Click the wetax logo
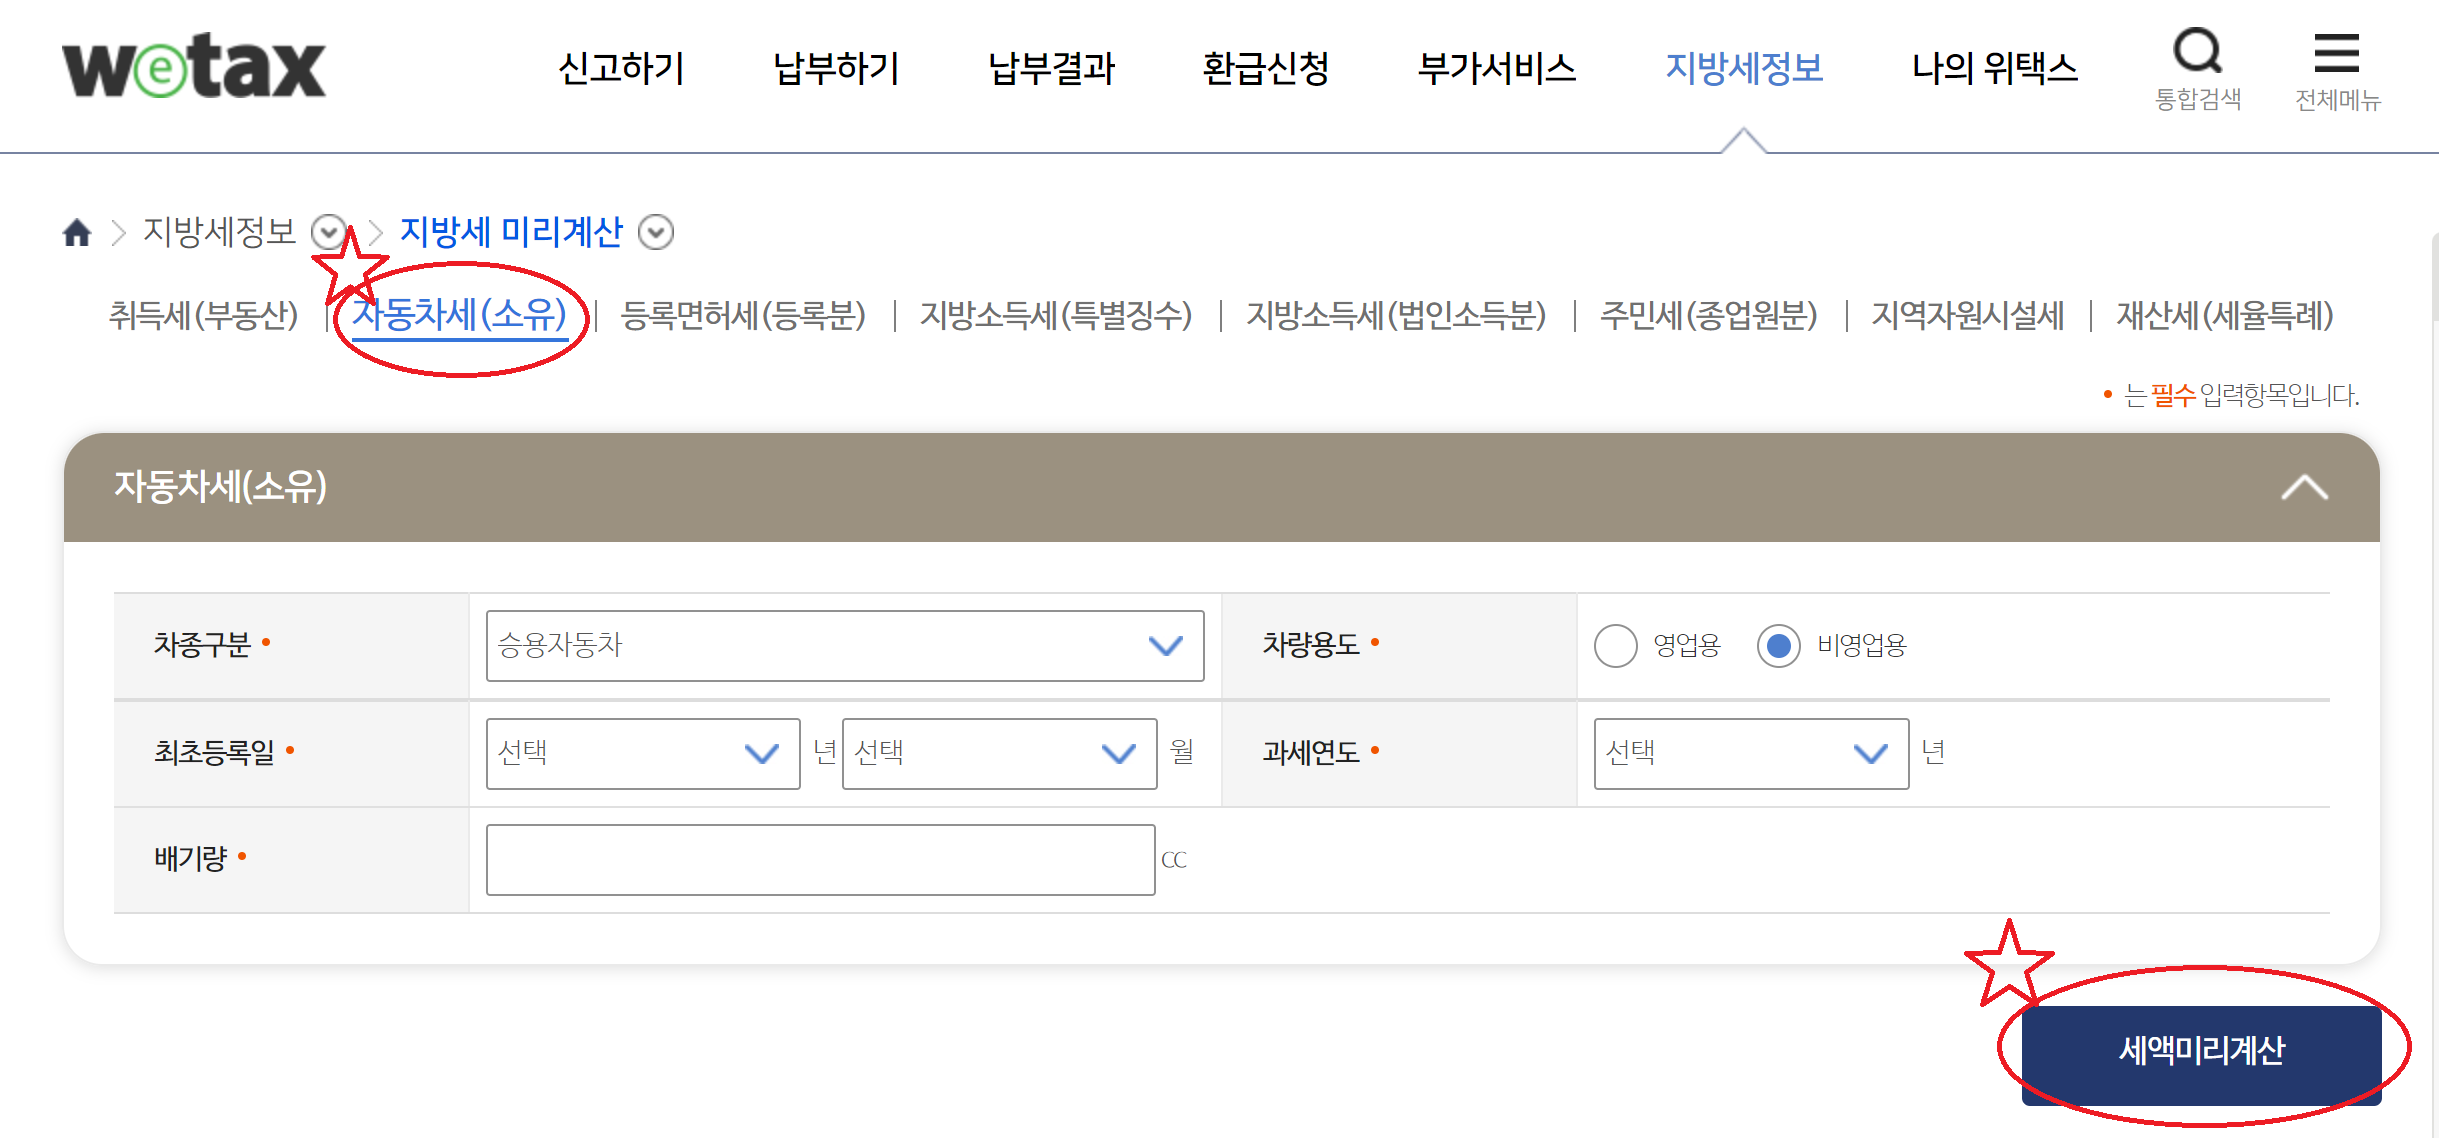This screenshot has height=1138, width=2439. [194, 67]
